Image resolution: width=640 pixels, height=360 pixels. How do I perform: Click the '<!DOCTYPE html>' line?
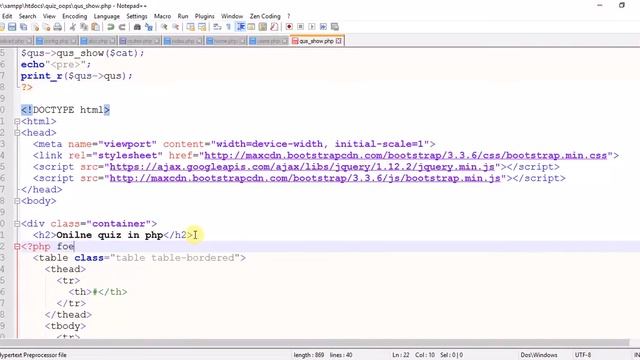coord(65,110)
